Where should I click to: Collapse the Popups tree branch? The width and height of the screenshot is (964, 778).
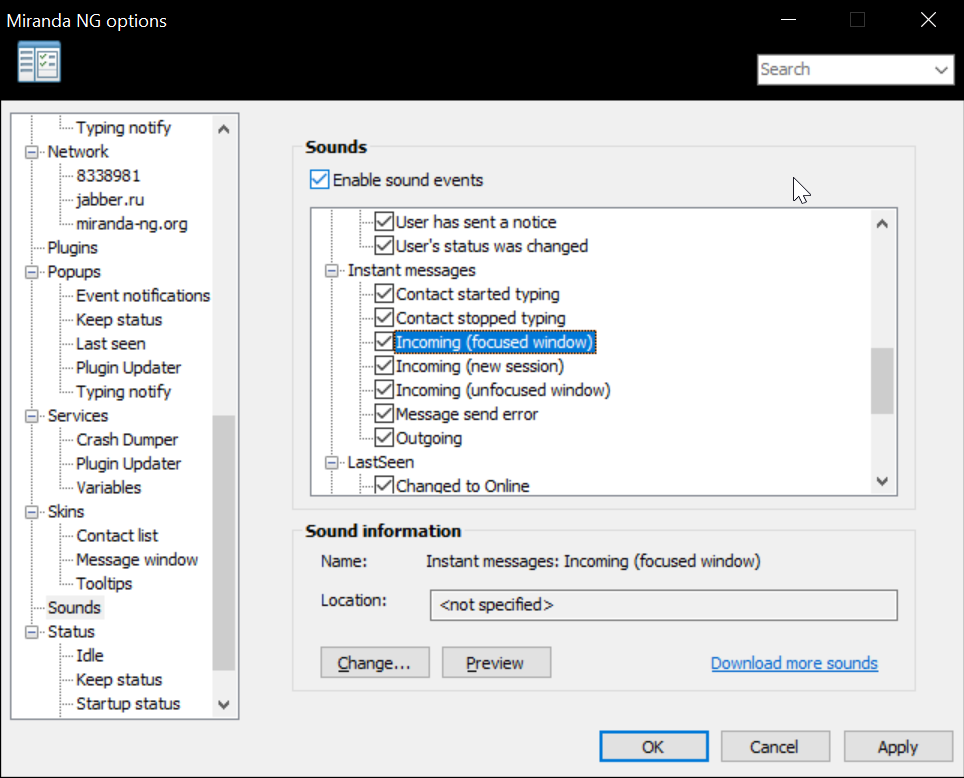coord(30,271)
